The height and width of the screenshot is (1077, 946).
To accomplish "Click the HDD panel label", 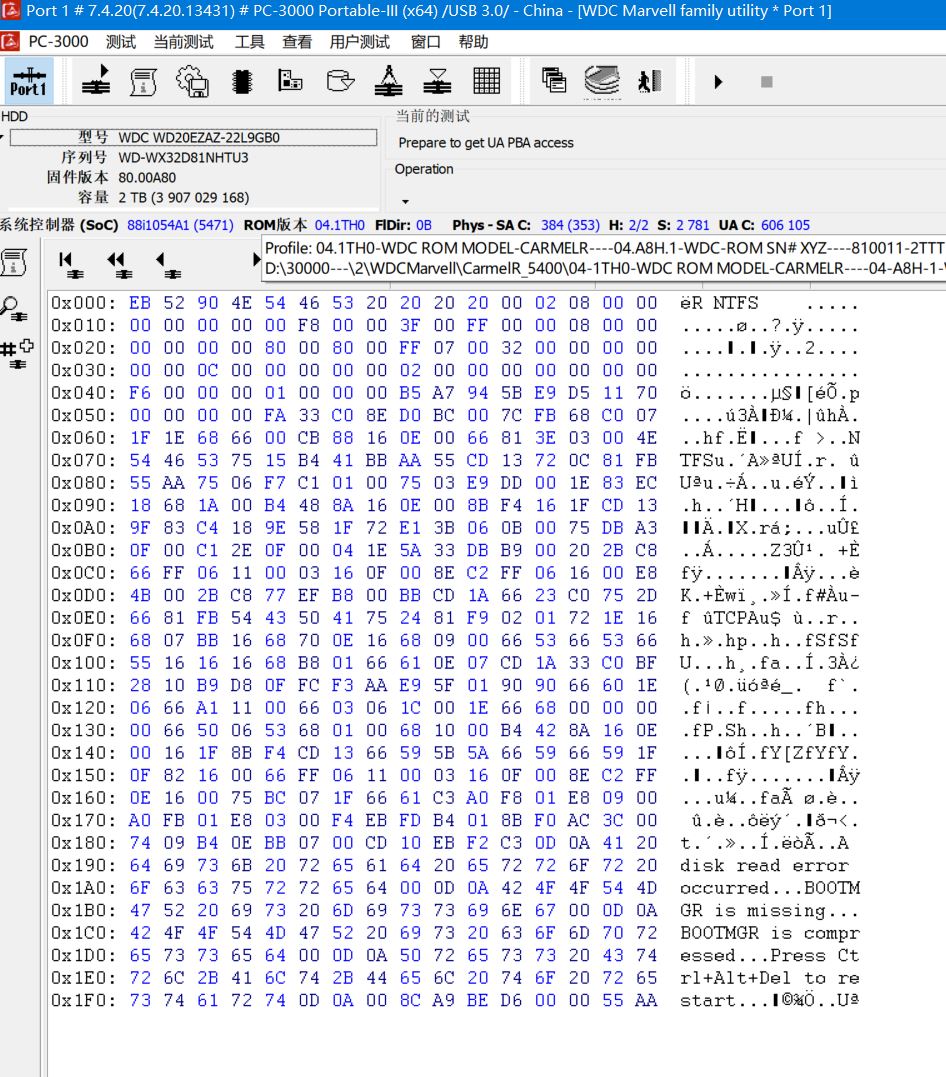I will [14, 116].
